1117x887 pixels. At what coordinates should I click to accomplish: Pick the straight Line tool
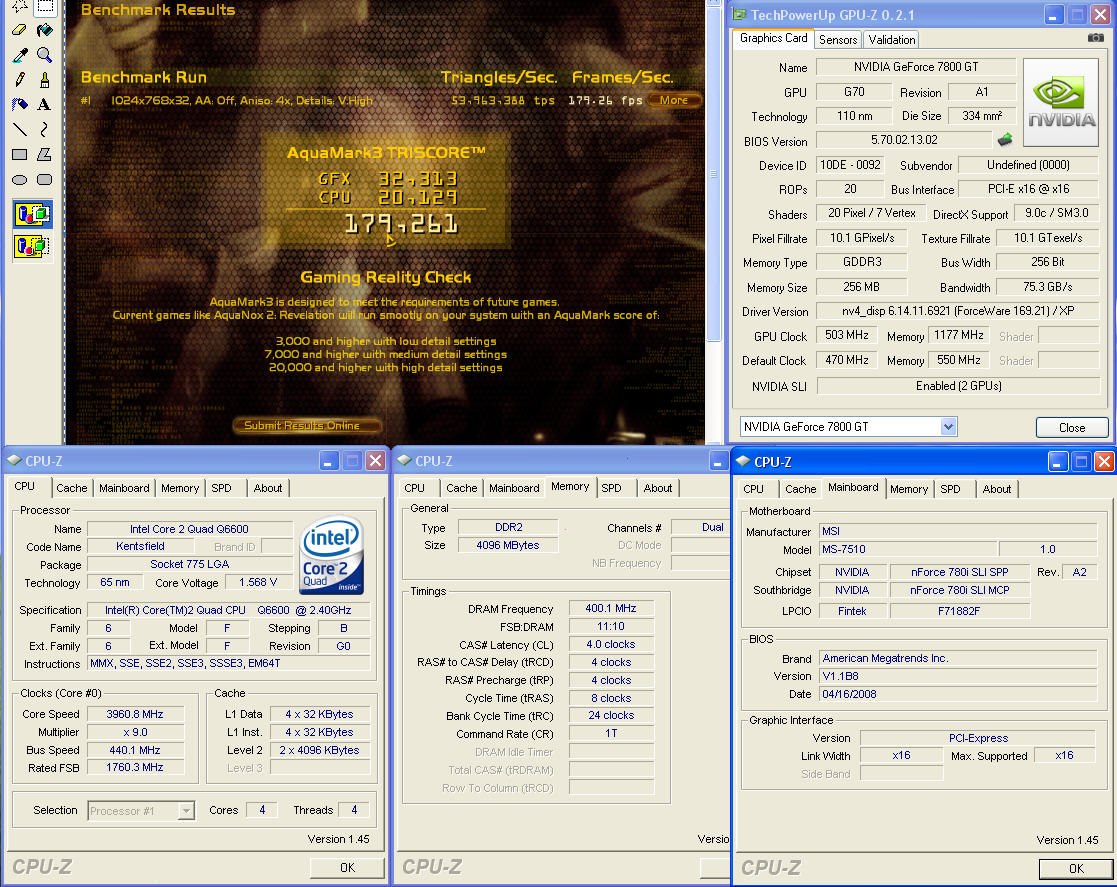tap(20, 130)
